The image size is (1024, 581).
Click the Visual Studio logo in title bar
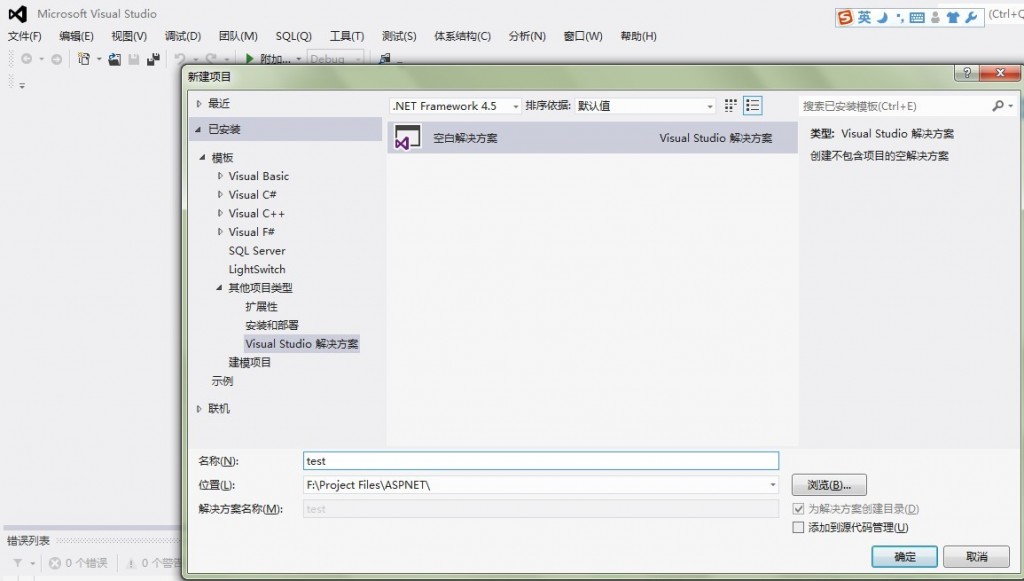click(x=18, y=13)
